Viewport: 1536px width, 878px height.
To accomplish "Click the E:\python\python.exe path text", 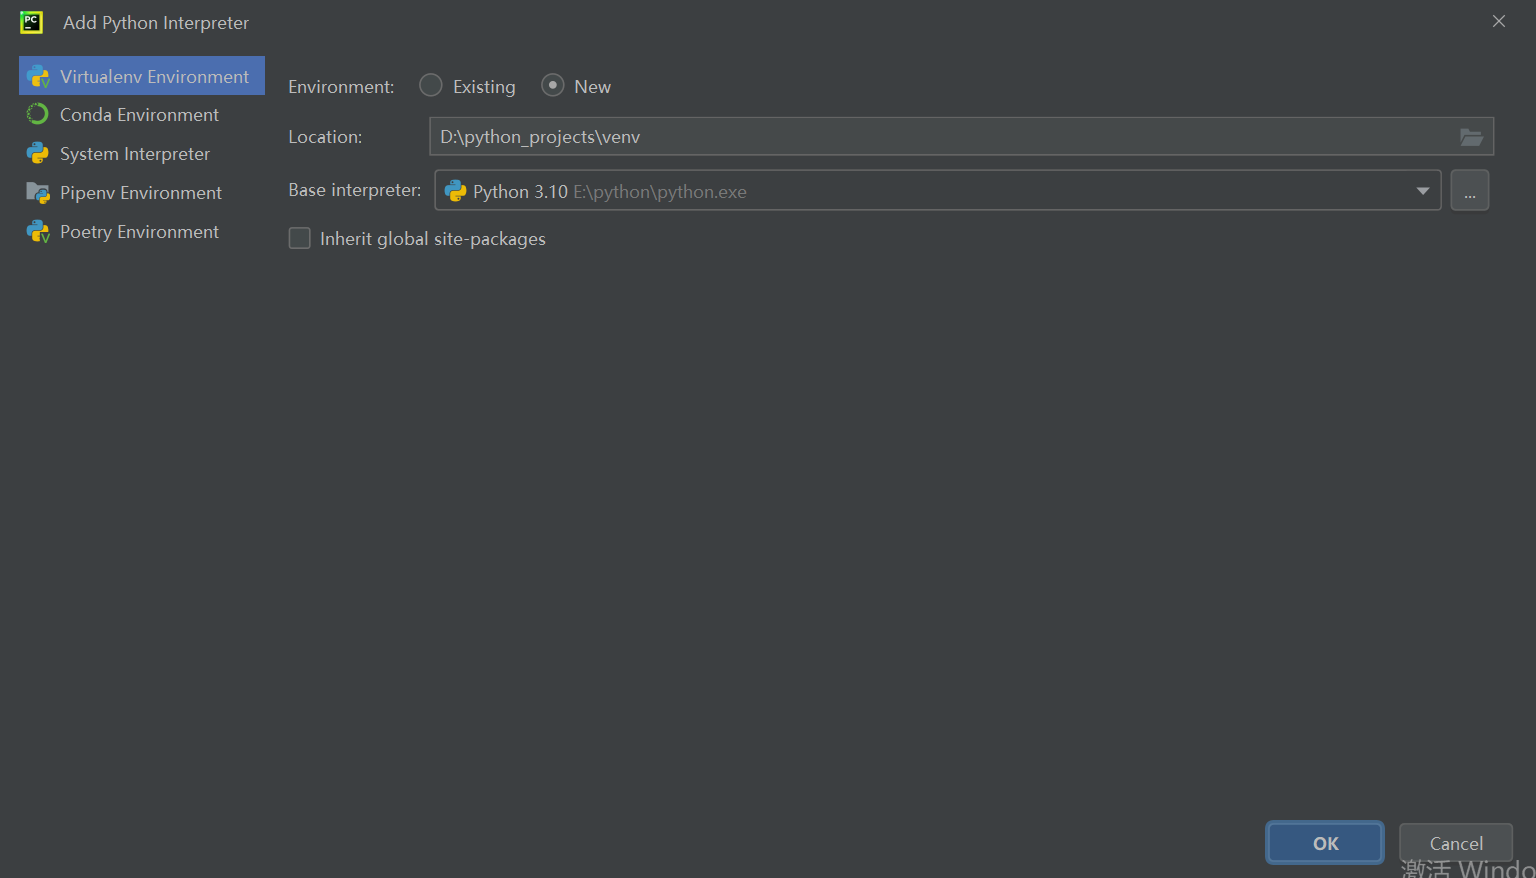I will pyautogui.click(x=660, y=192).
